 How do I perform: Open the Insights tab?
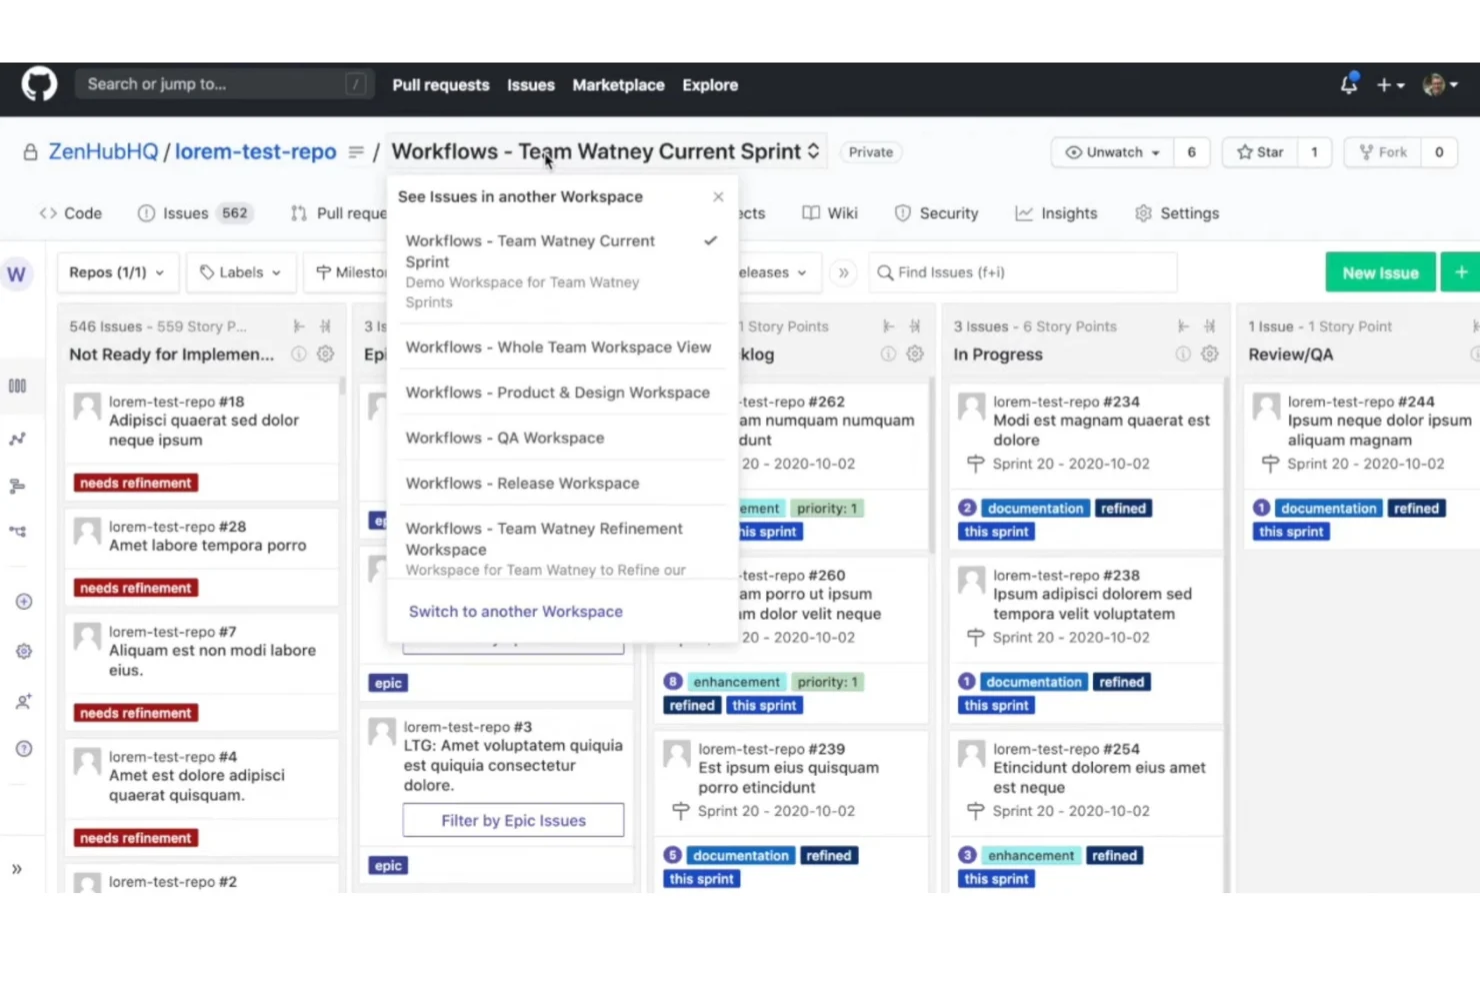click(x=1056, y=213)
